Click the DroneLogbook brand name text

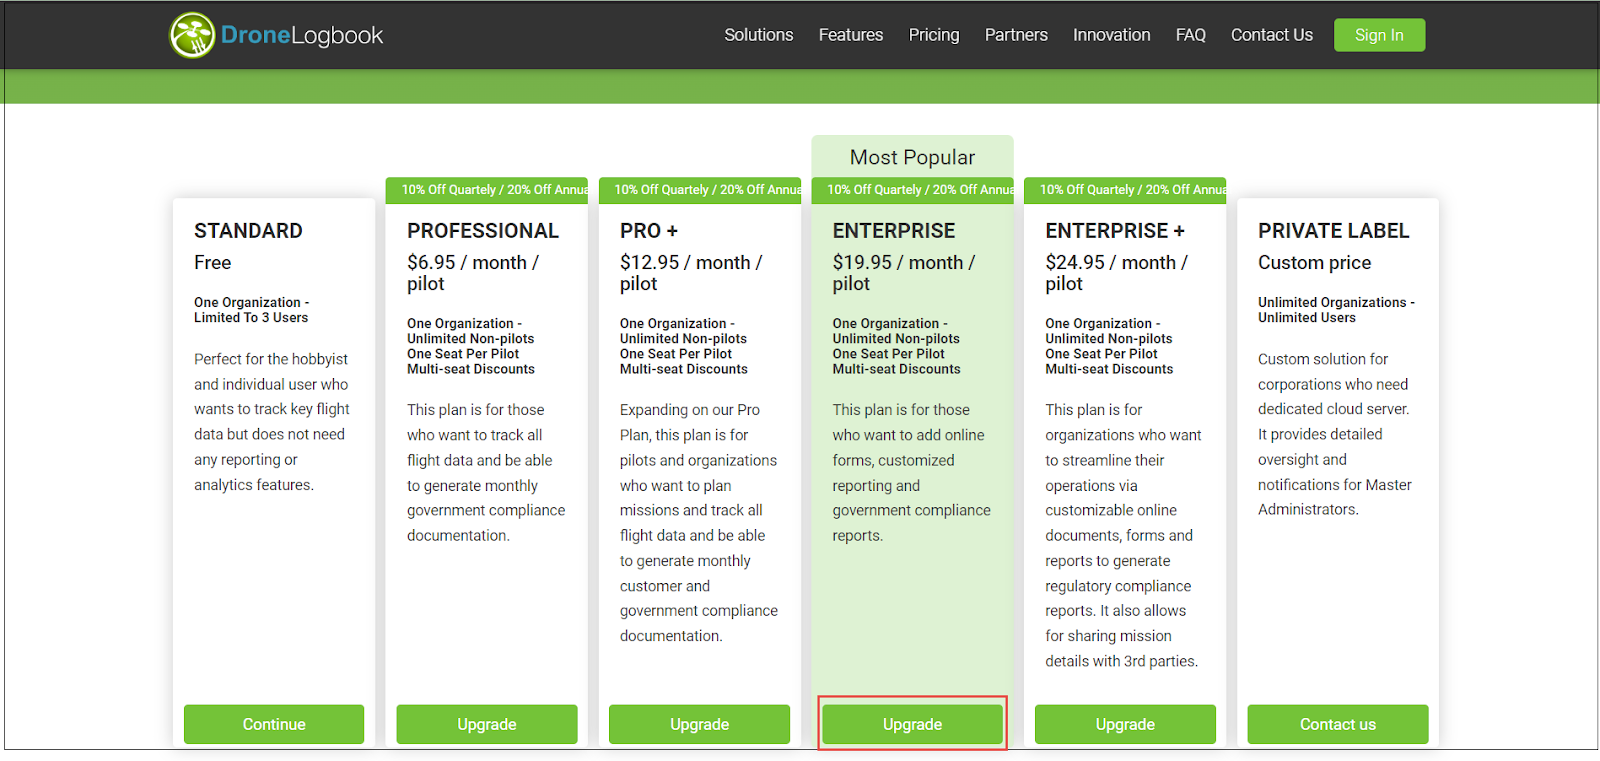302,35
